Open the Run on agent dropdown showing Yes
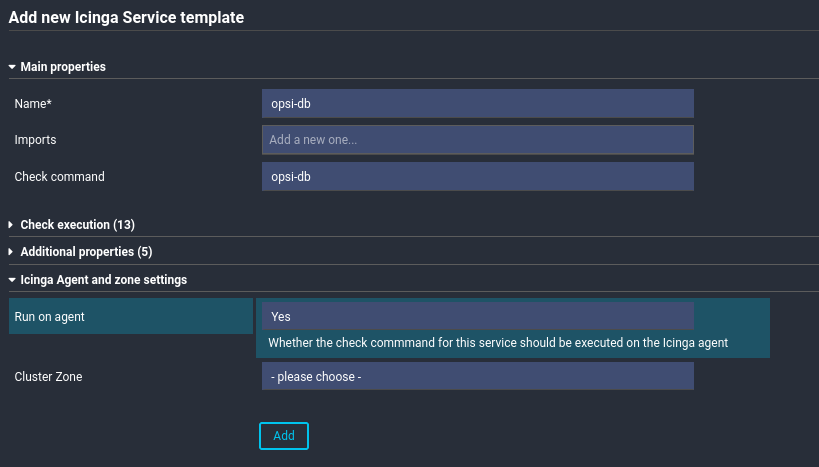The width and height of the screenshot is (819, 467). tap(477, 316)
